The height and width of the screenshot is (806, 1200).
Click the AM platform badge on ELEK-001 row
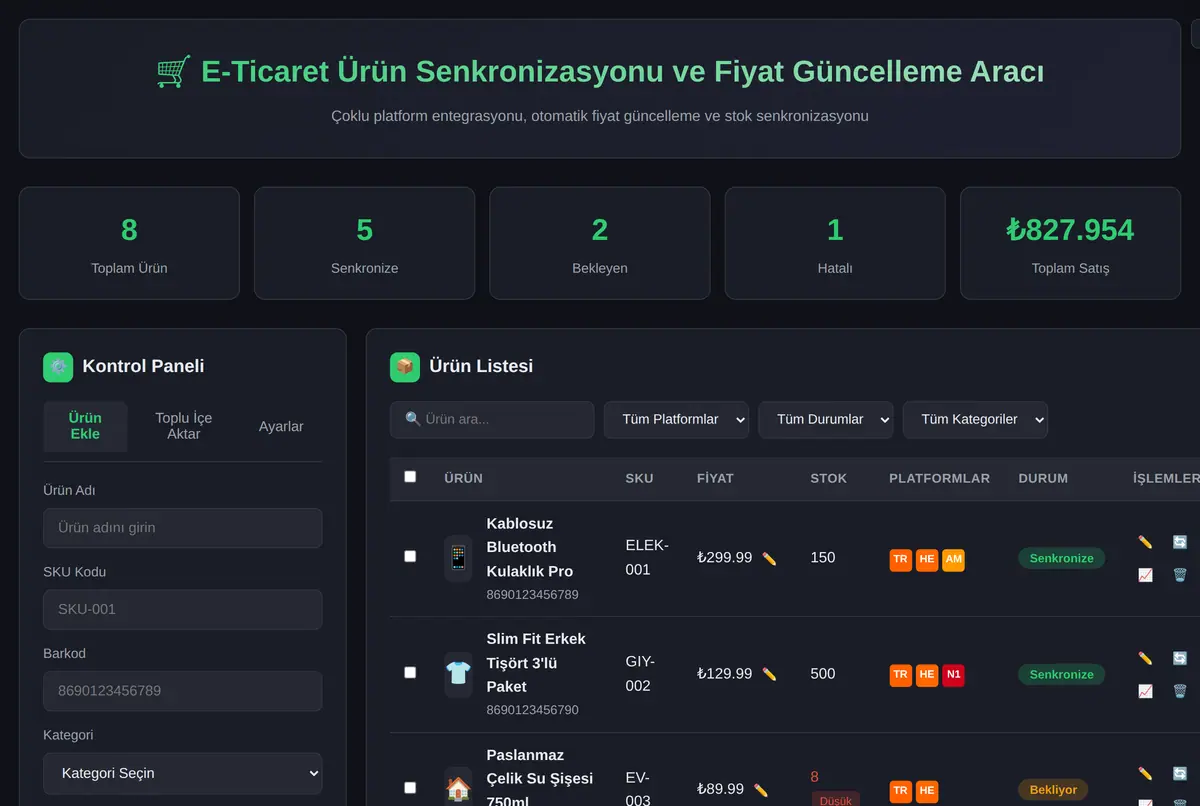pos(953,560)
